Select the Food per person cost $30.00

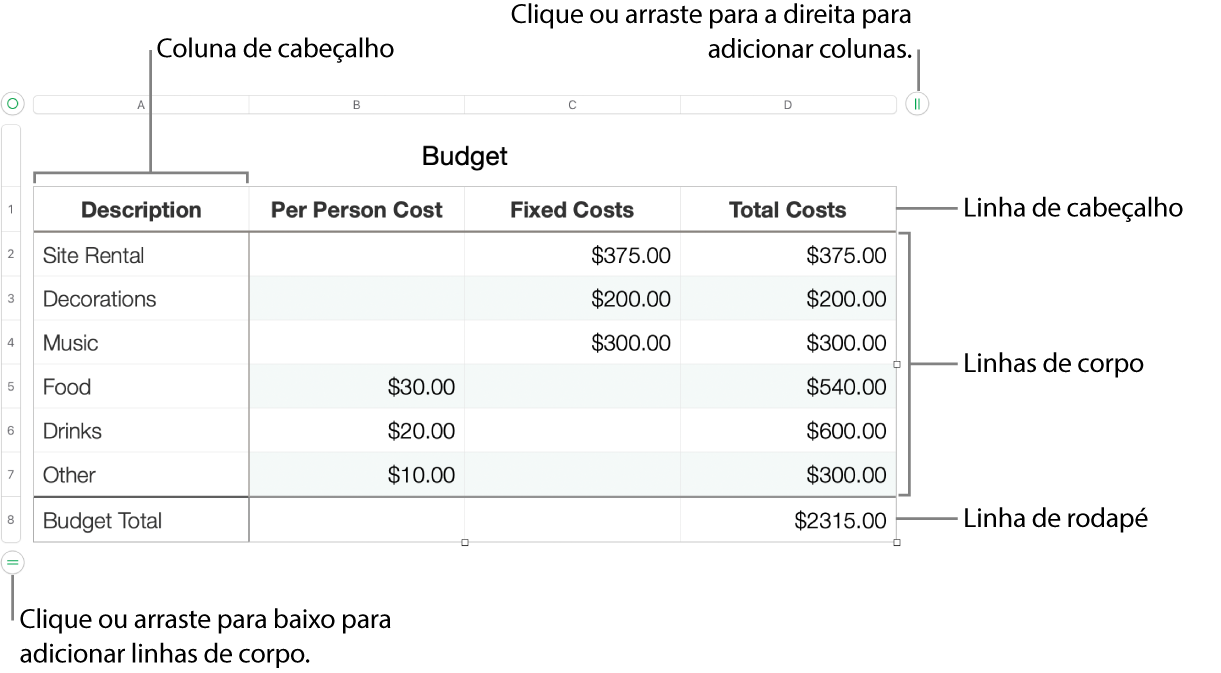[421, 387]
